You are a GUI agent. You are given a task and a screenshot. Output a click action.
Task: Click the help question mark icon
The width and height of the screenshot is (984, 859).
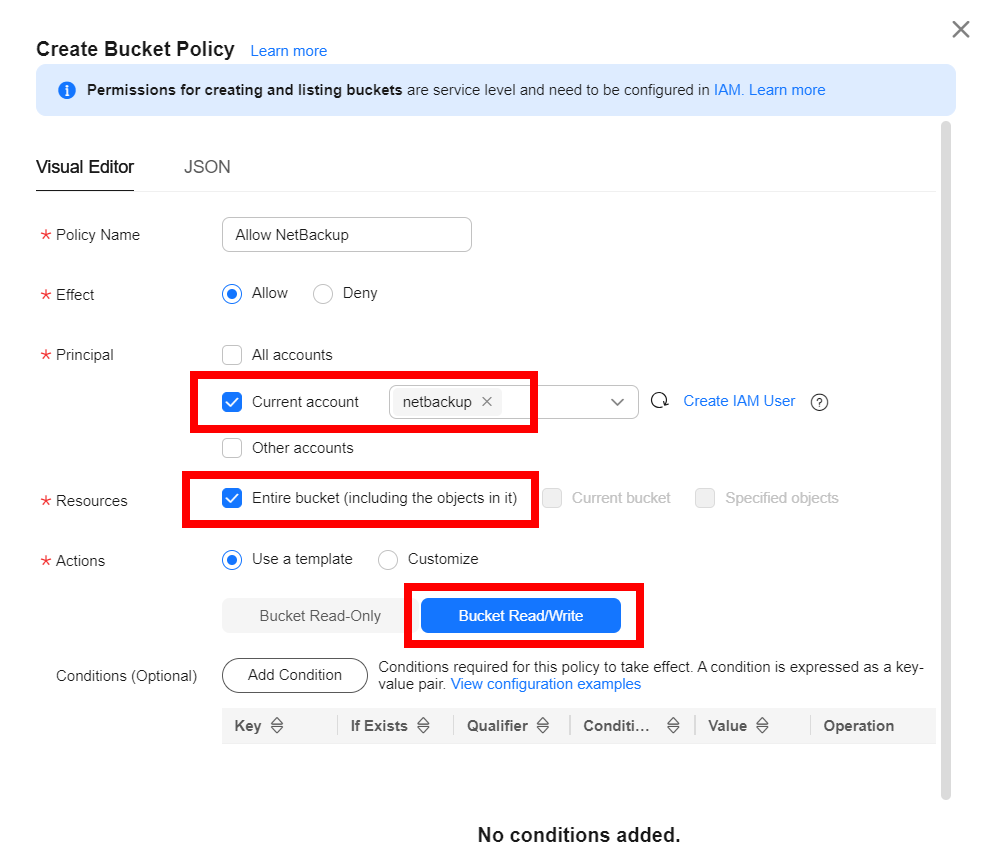(819, 402)
